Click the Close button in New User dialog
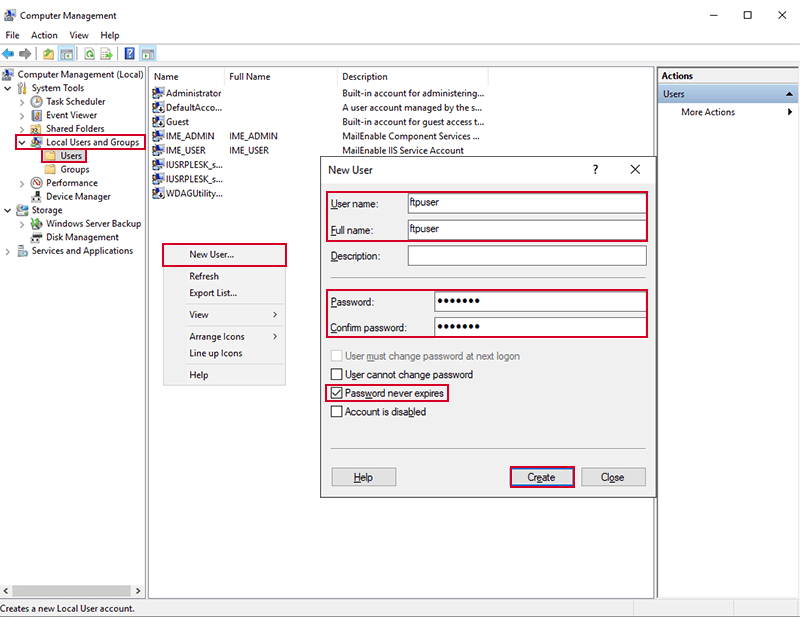The height and width of the screenshot is (617, 800). click(613, 477)
